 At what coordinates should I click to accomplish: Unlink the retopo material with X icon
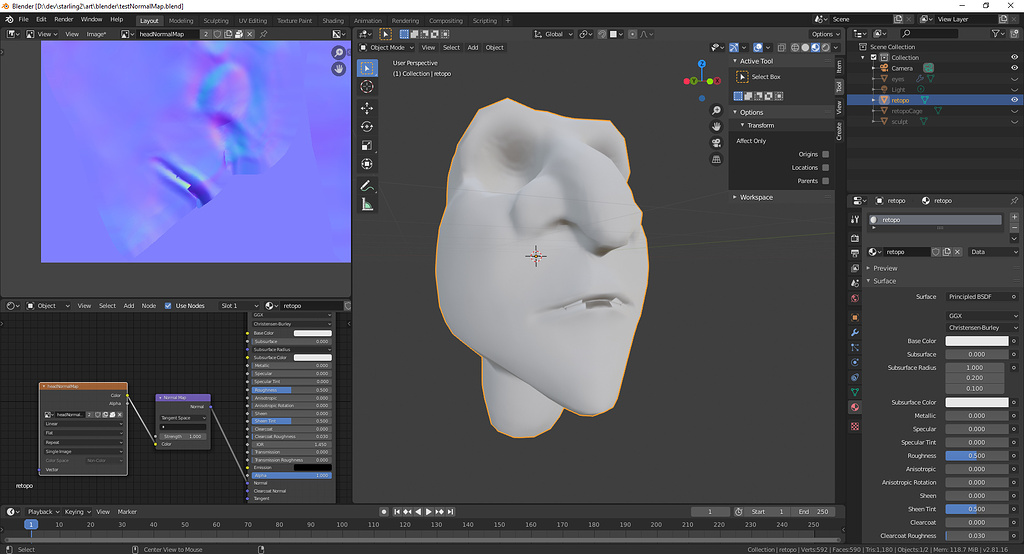click(957, 252)
